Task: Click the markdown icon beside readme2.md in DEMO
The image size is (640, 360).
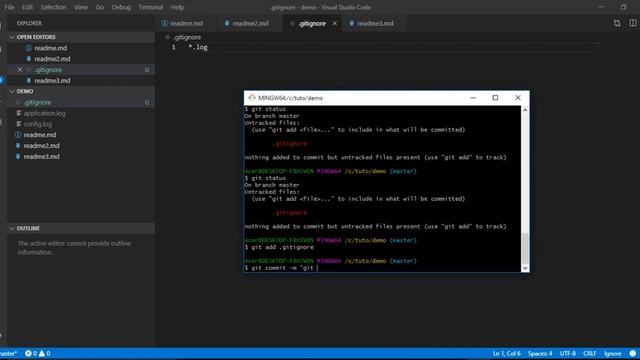Action: pyautogui.click(x=18, y=146)
